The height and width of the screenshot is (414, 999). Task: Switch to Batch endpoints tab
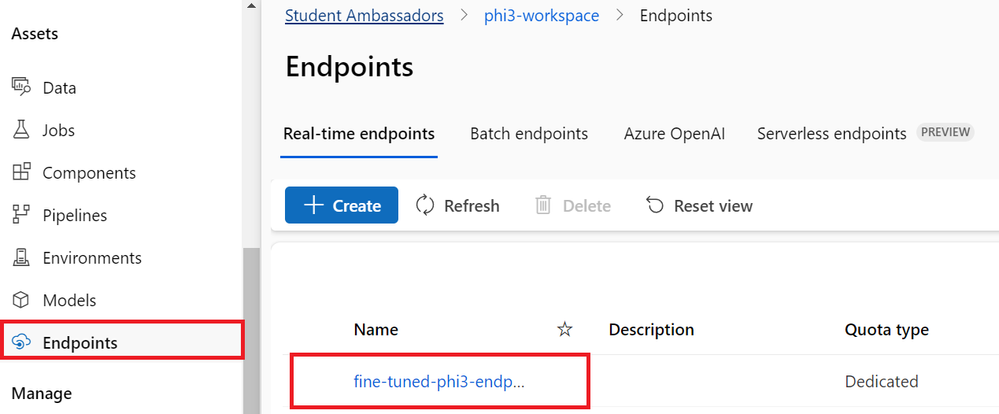pos(529,133)
